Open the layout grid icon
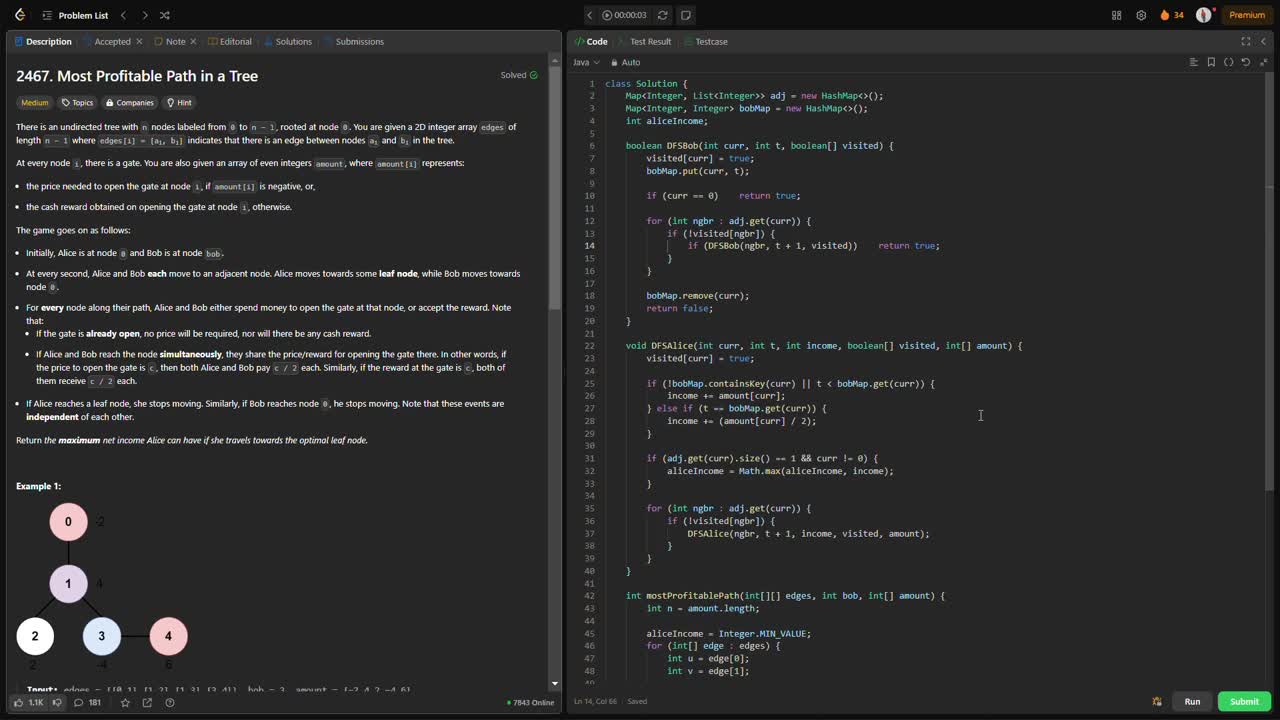Screen dimensions: 1280x720 [1116, 15]
